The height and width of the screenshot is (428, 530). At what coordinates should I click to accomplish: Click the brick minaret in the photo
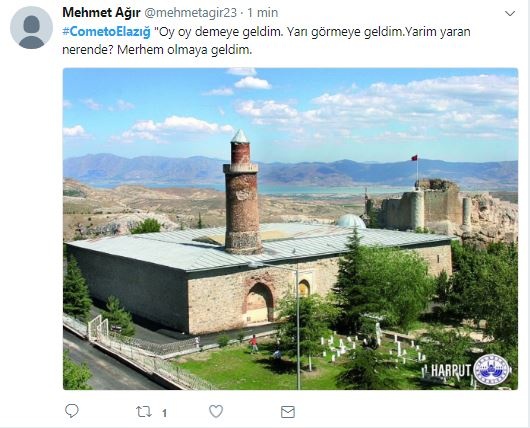[x=241, y=193]
